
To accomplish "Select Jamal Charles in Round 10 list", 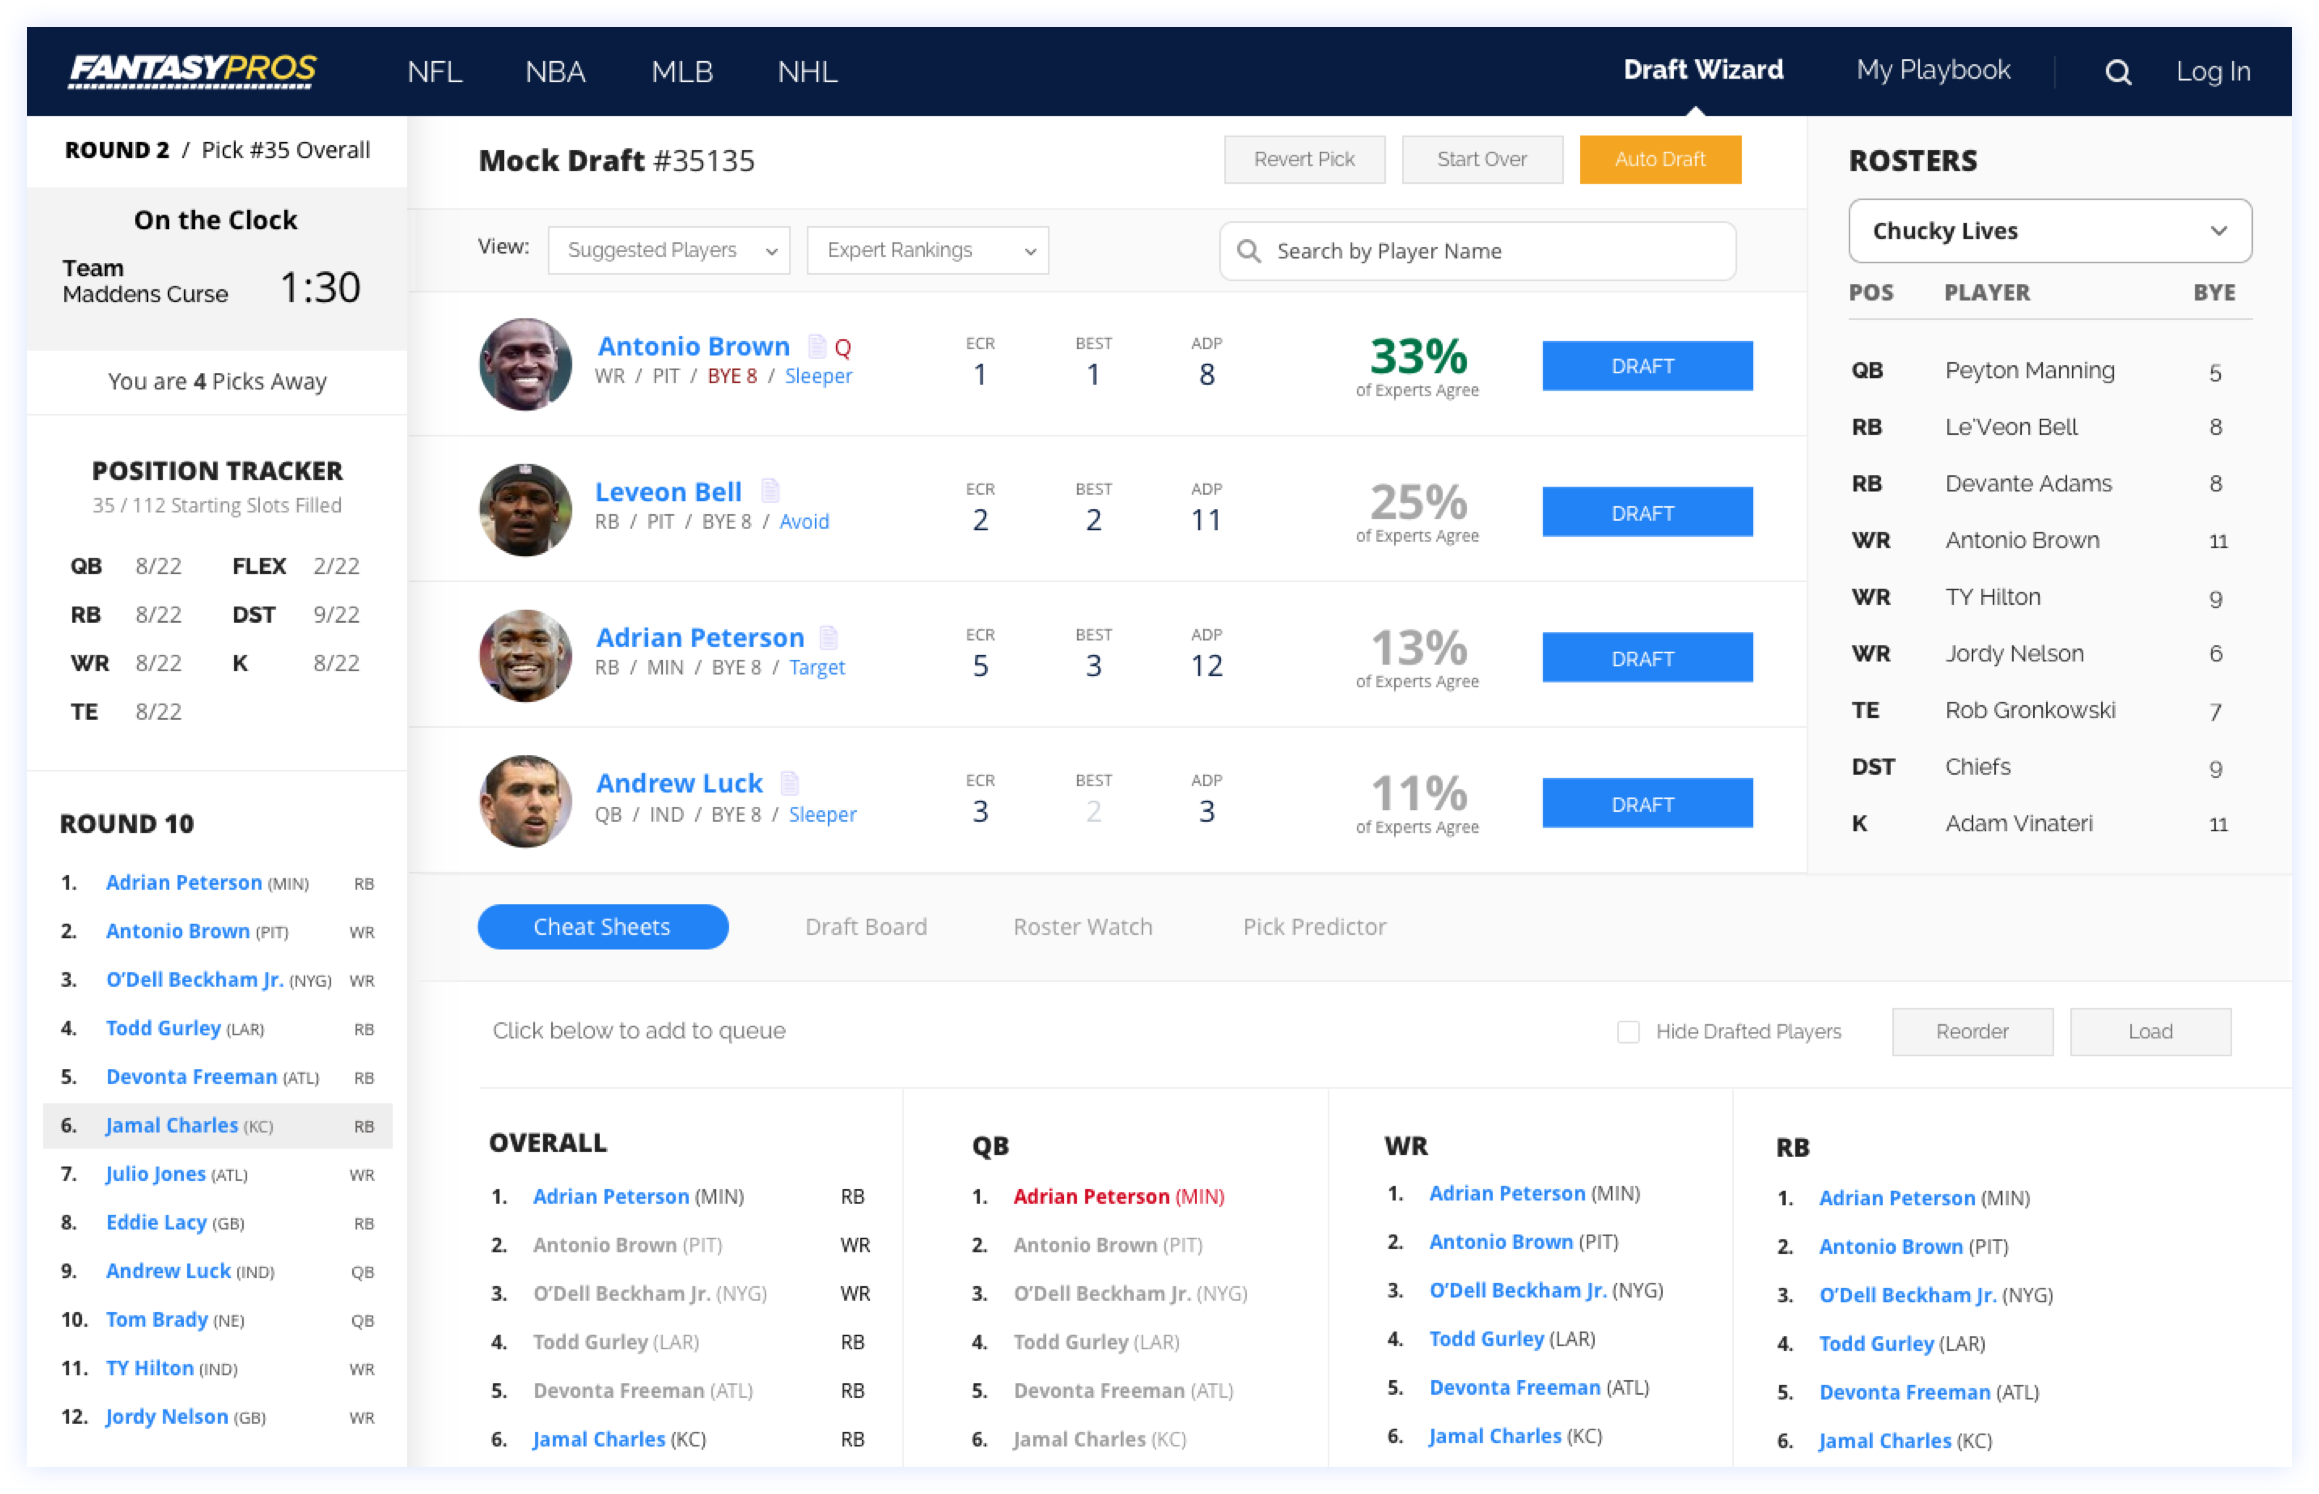I will click(172, 1125).
